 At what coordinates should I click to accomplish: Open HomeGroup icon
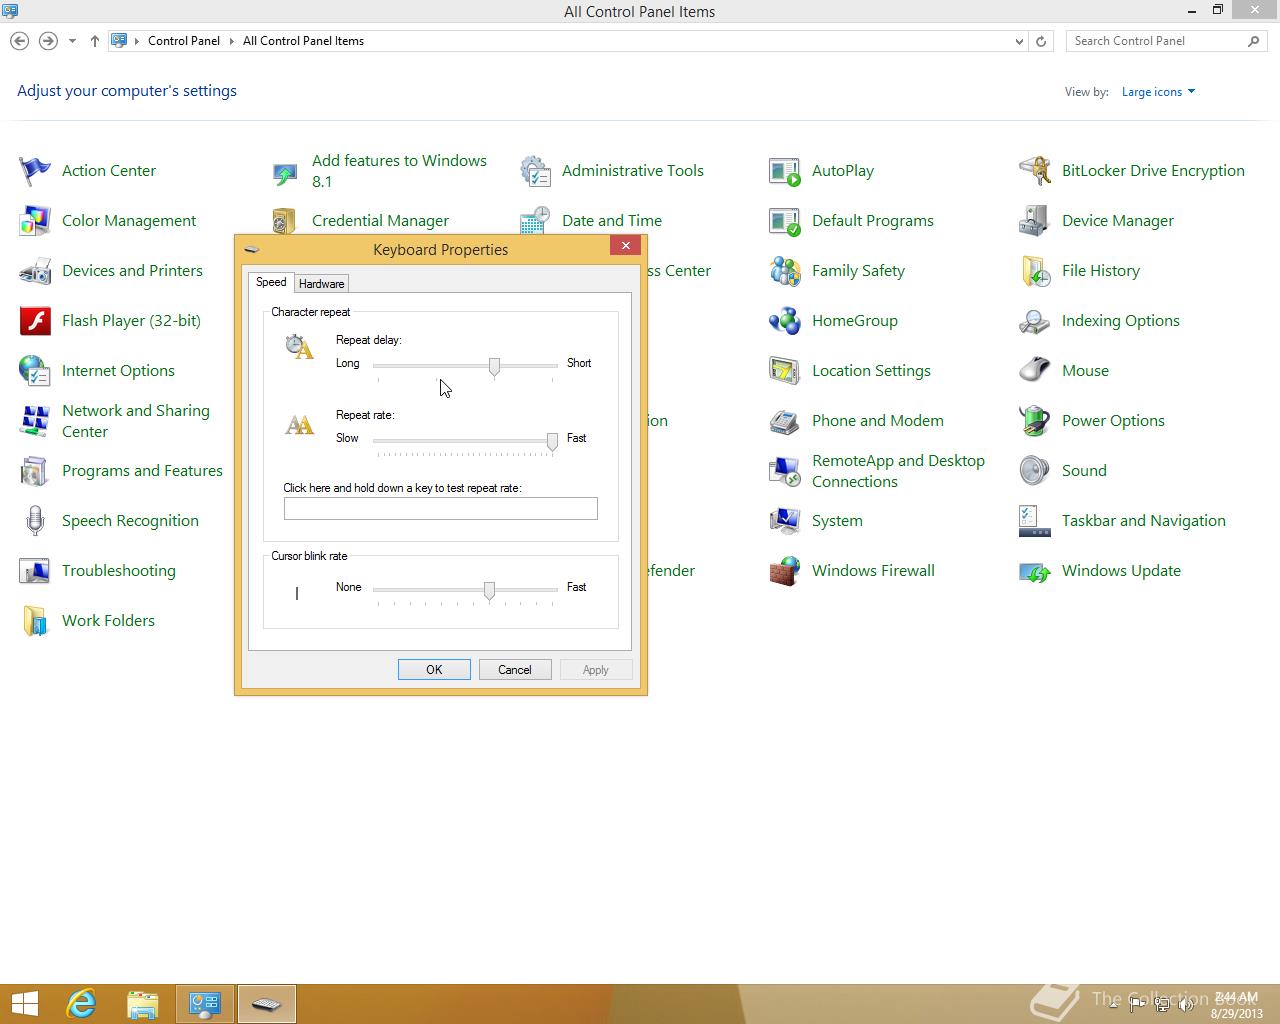pyautogui.click(x=785, y=321)
